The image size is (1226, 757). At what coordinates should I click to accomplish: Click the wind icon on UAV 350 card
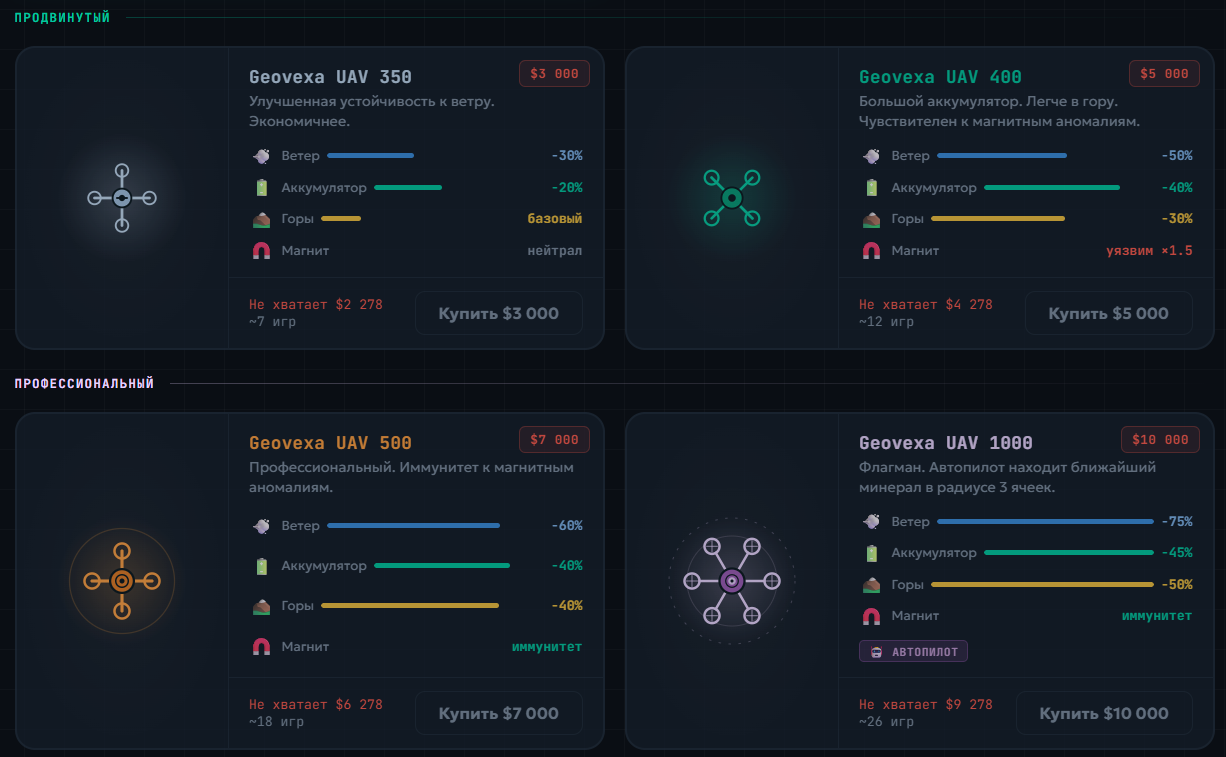tap(261, 156)
